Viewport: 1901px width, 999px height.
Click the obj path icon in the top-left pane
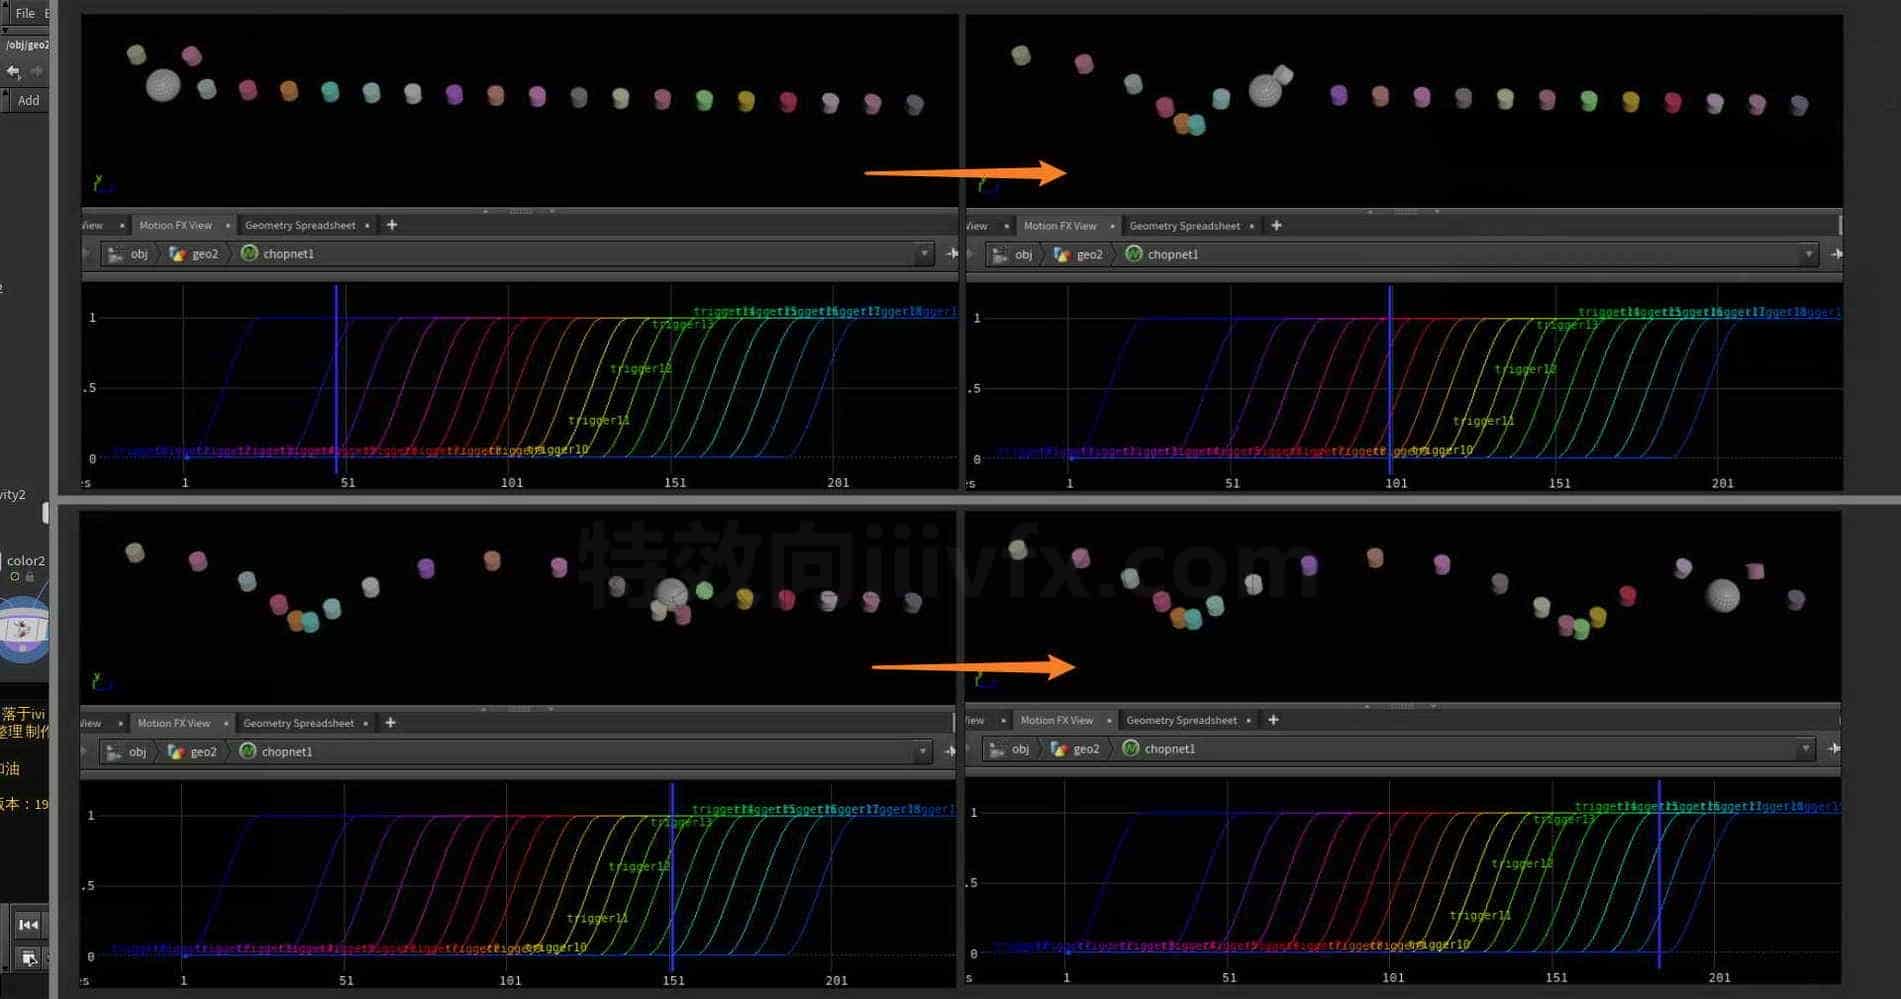coord(116,254)
